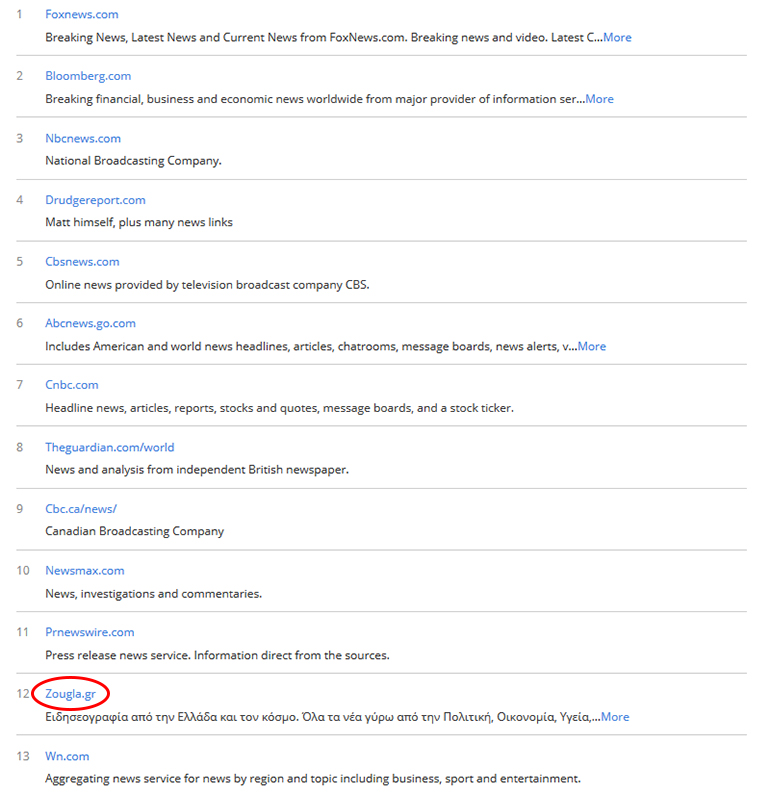This screenshot has width=770, height=794.
Task: Open the Newsmax.com link
Action: click(x=85, y=570)
